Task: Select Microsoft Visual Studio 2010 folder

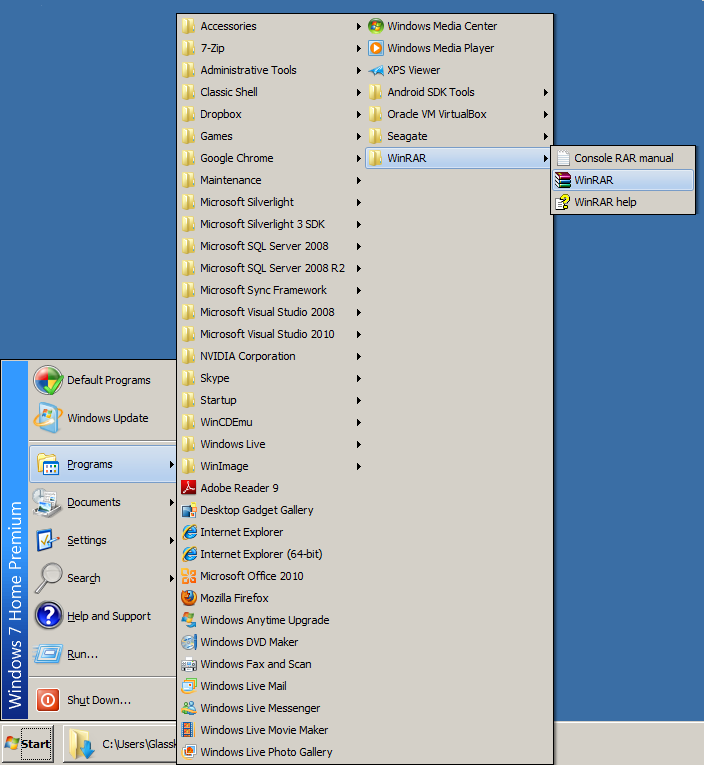Action: coord(267,334)
